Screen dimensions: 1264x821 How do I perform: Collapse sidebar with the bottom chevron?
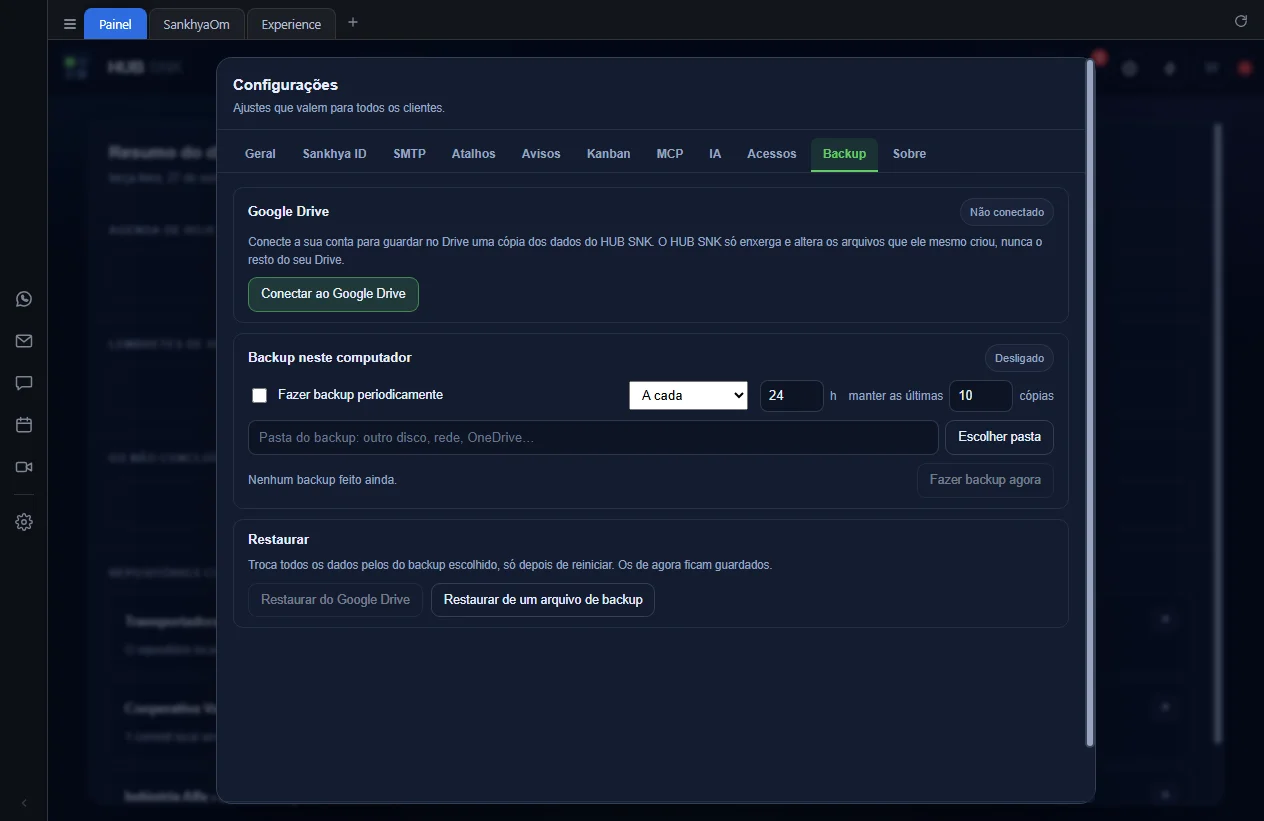pyautogui.click(x=24, y=803)
